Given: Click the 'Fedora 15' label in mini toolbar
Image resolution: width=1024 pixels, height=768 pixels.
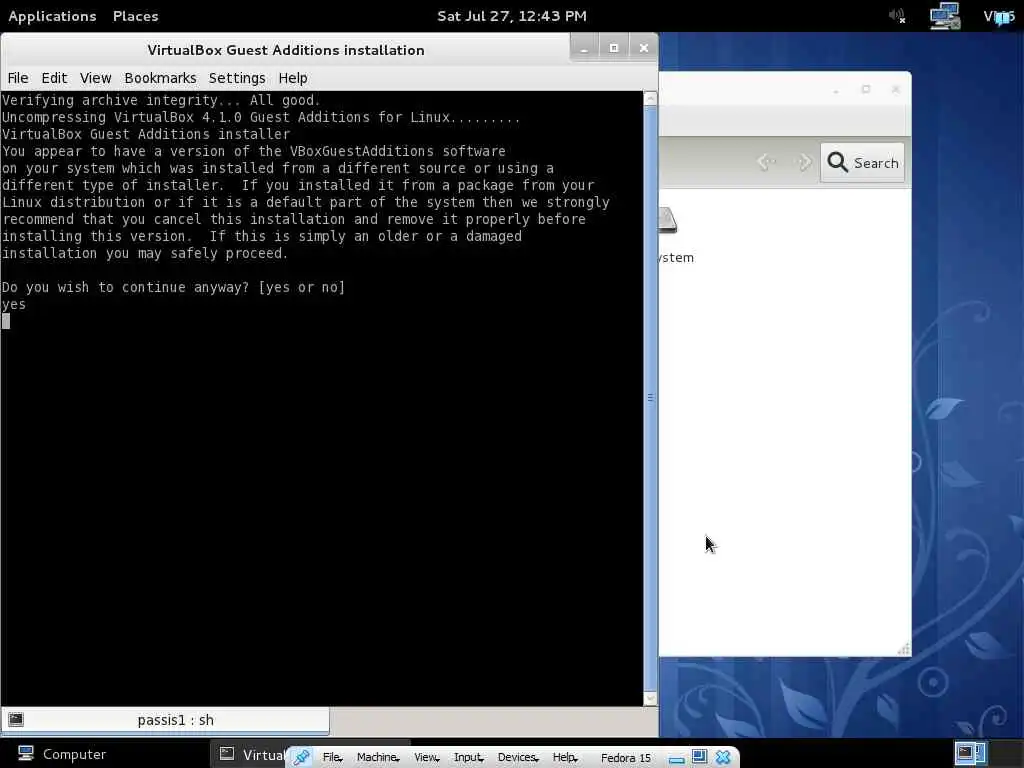Looking at the screenshot, I should click(x=626, y=758).
